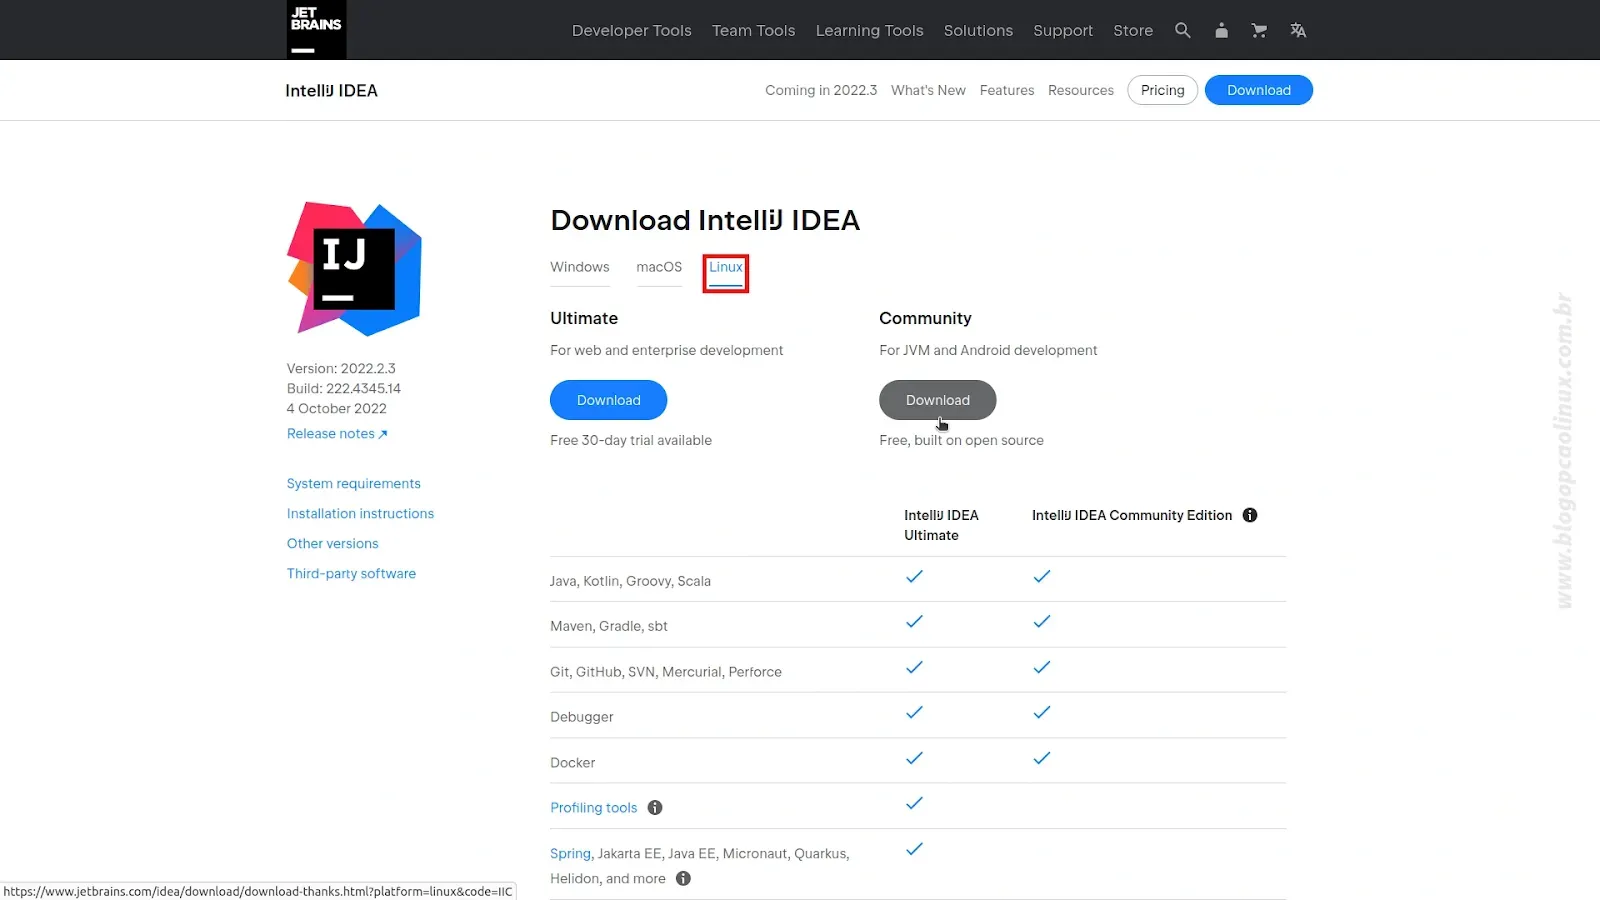Select the Linux platform tab
Screen dimensions: 1600x900
click(x=726, y=267)
